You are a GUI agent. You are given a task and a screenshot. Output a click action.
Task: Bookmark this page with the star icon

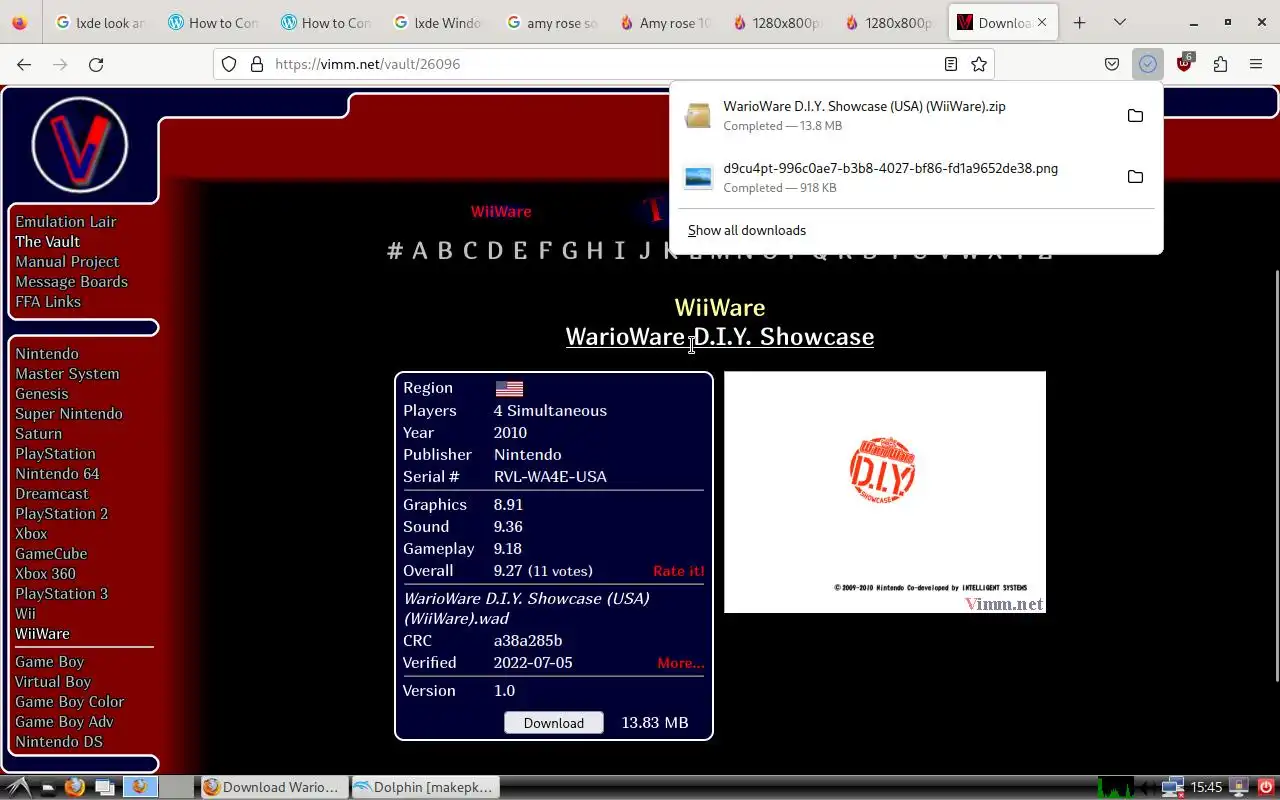tap(979, 64)
